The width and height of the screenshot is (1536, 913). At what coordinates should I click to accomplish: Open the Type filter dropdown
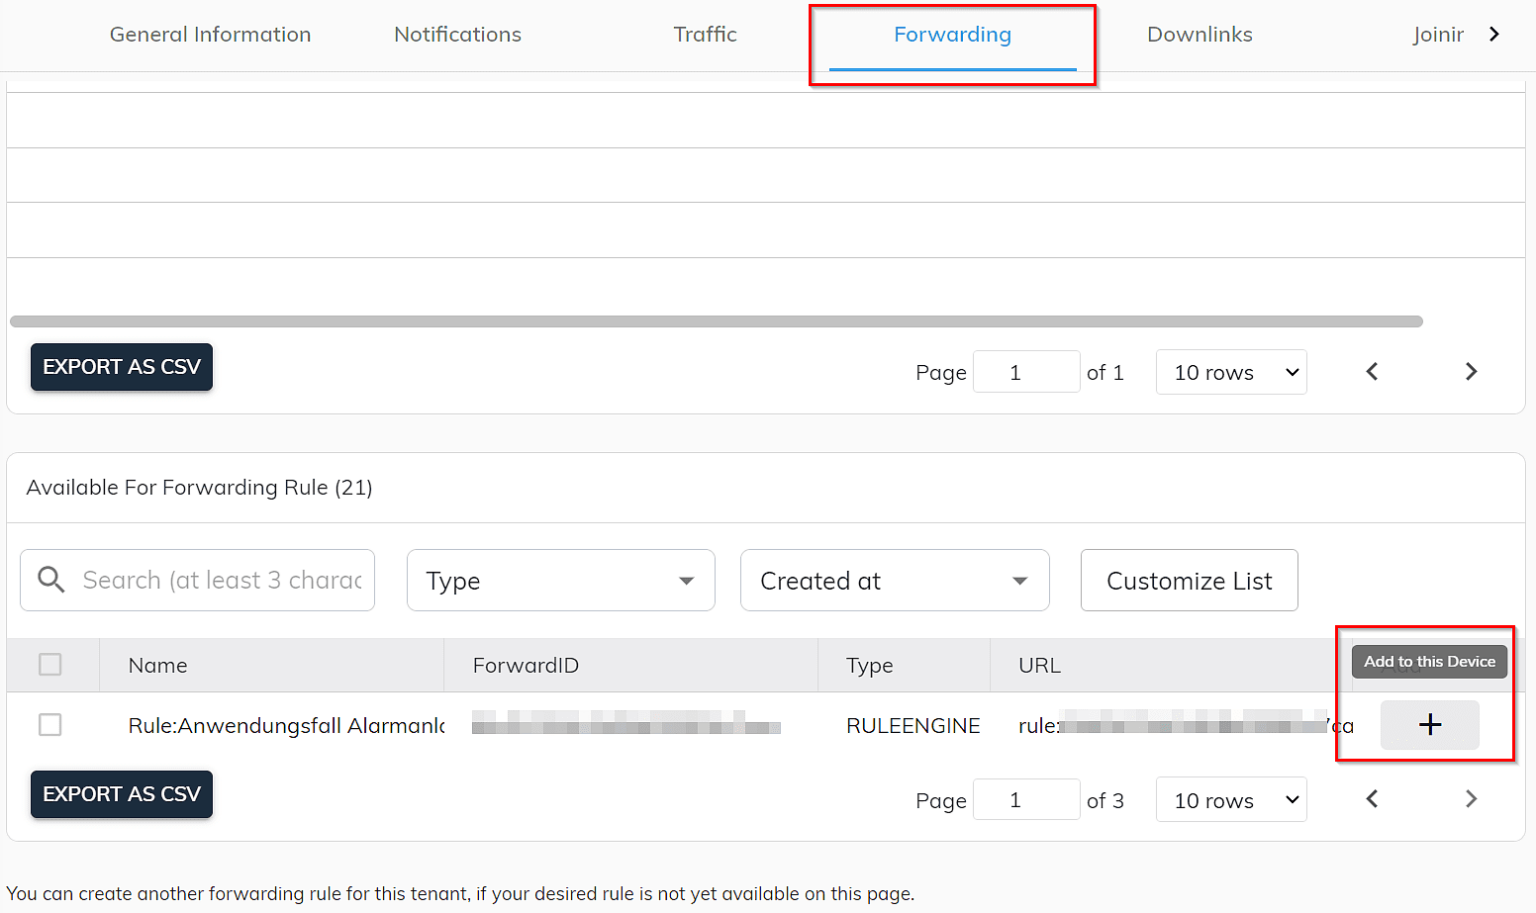[x=560, y=580]
